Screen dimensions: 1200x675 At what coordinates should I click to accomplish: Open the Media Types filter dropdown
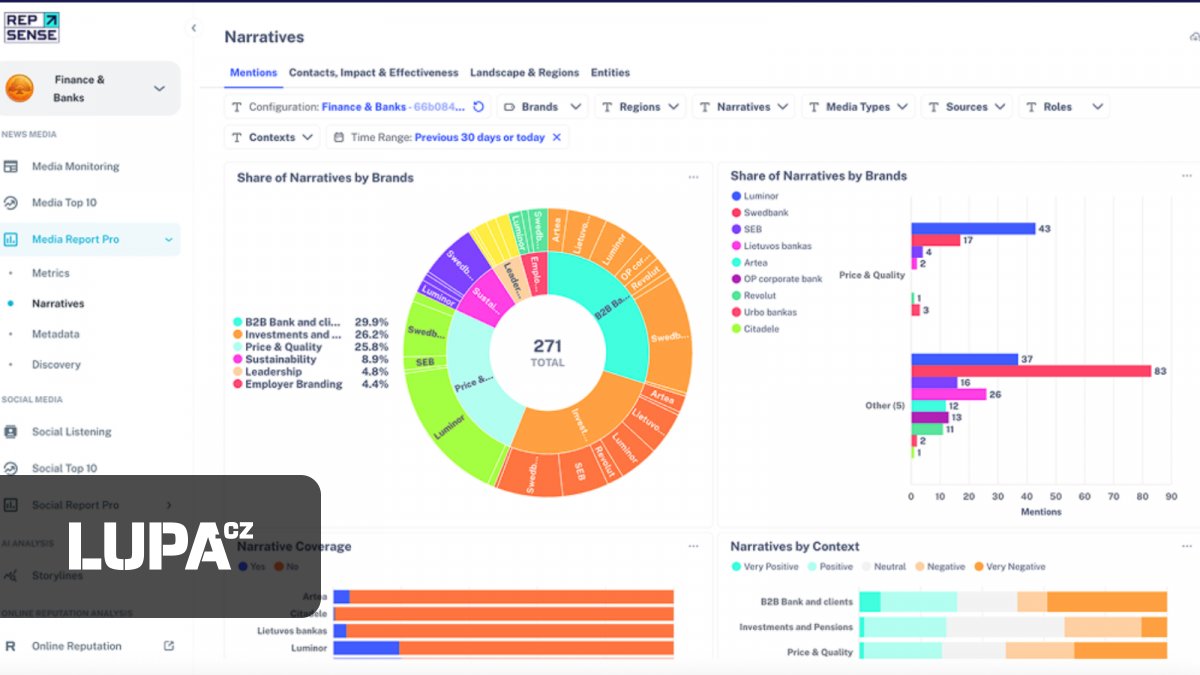pos(857,107)
